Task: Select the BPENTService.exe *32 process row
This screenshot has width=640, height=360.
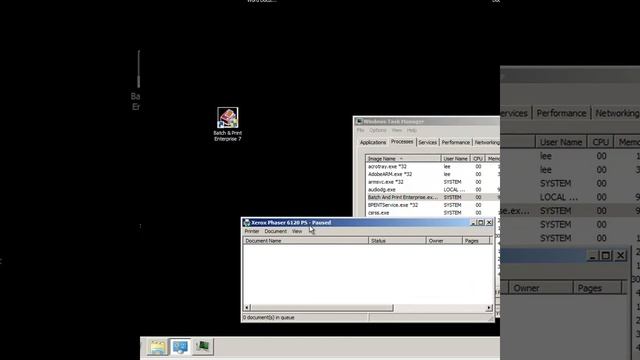Action: coord(433,205)
